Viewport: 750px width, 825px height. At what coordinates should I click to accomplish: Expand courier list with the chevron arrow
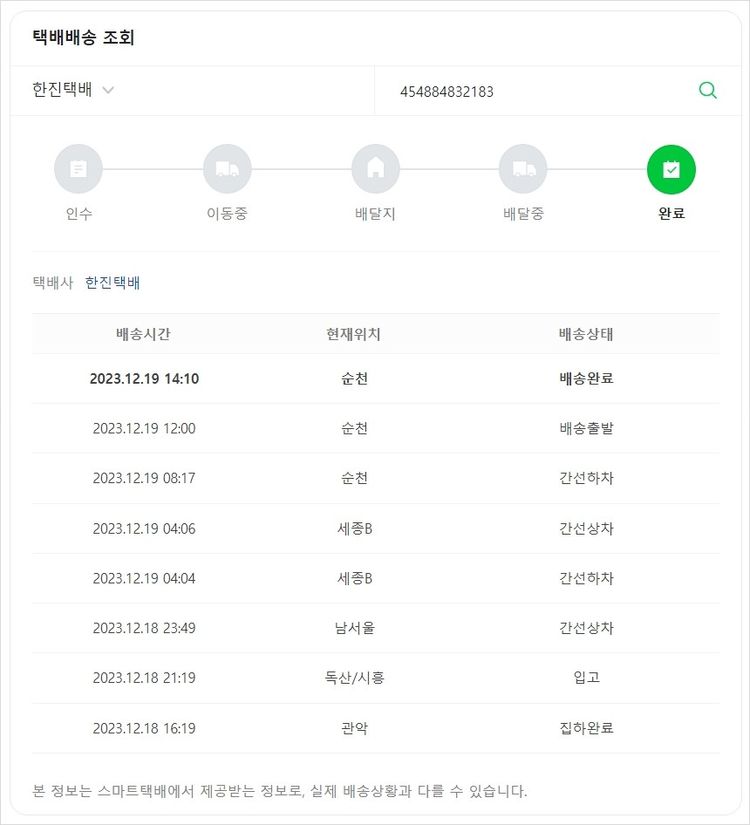(x=108, y=90)
